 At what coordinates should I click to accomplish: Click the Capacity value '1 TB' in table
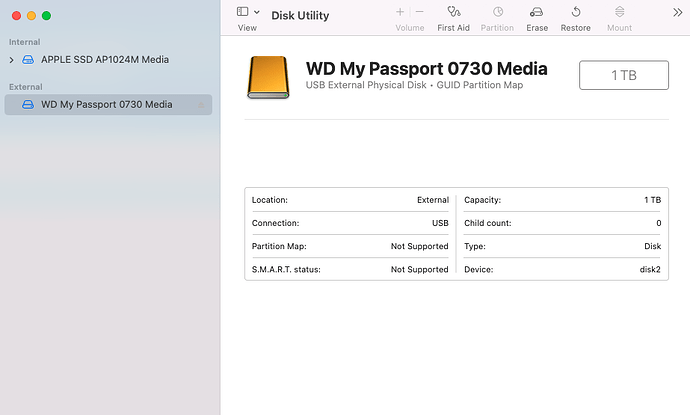[653, 200]
